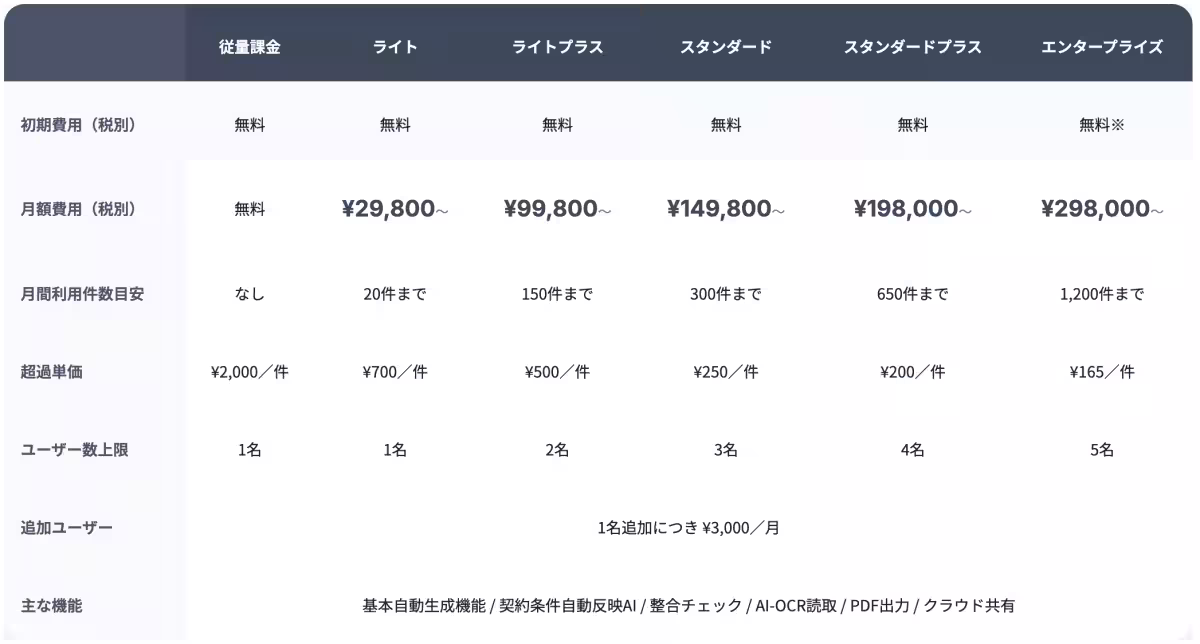Viewport: 1200px width, 644px height.
Task: Select the ライト plan header
Action: (x=395, y=47)
